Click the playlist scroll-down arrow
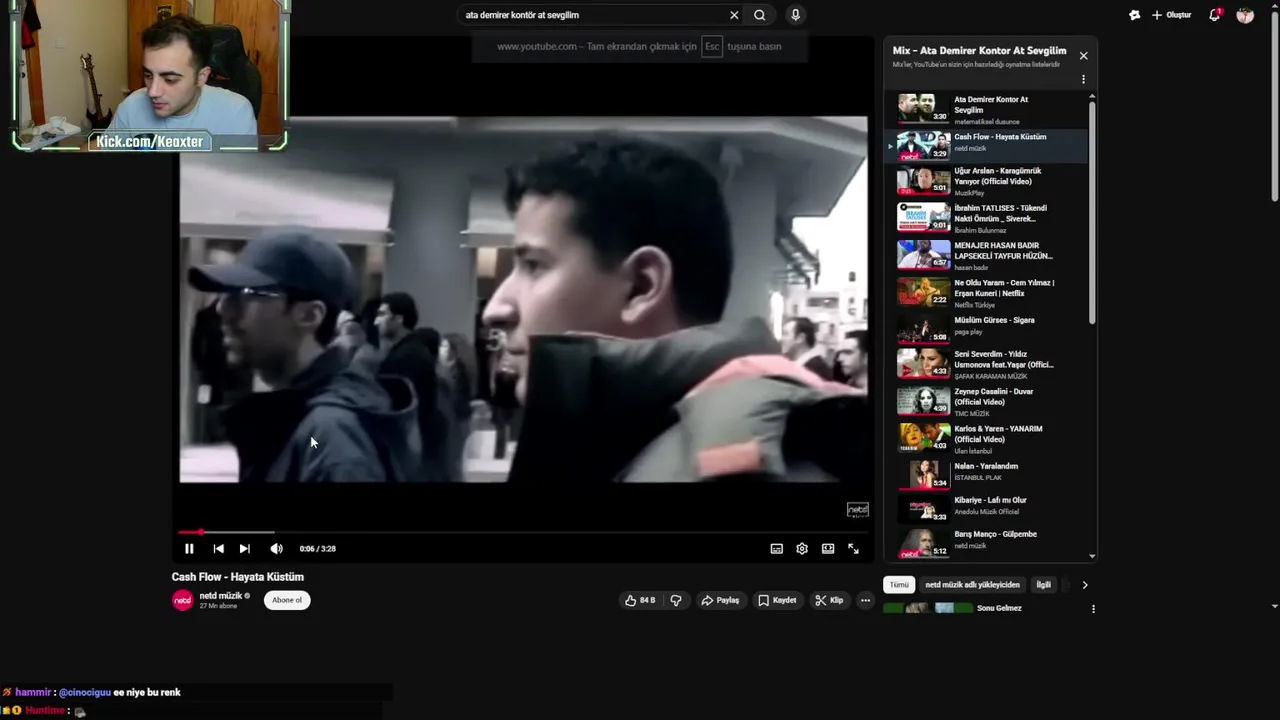Image resolution: width=1280 pixels, height=720 pixels. tap(1092, 556)
